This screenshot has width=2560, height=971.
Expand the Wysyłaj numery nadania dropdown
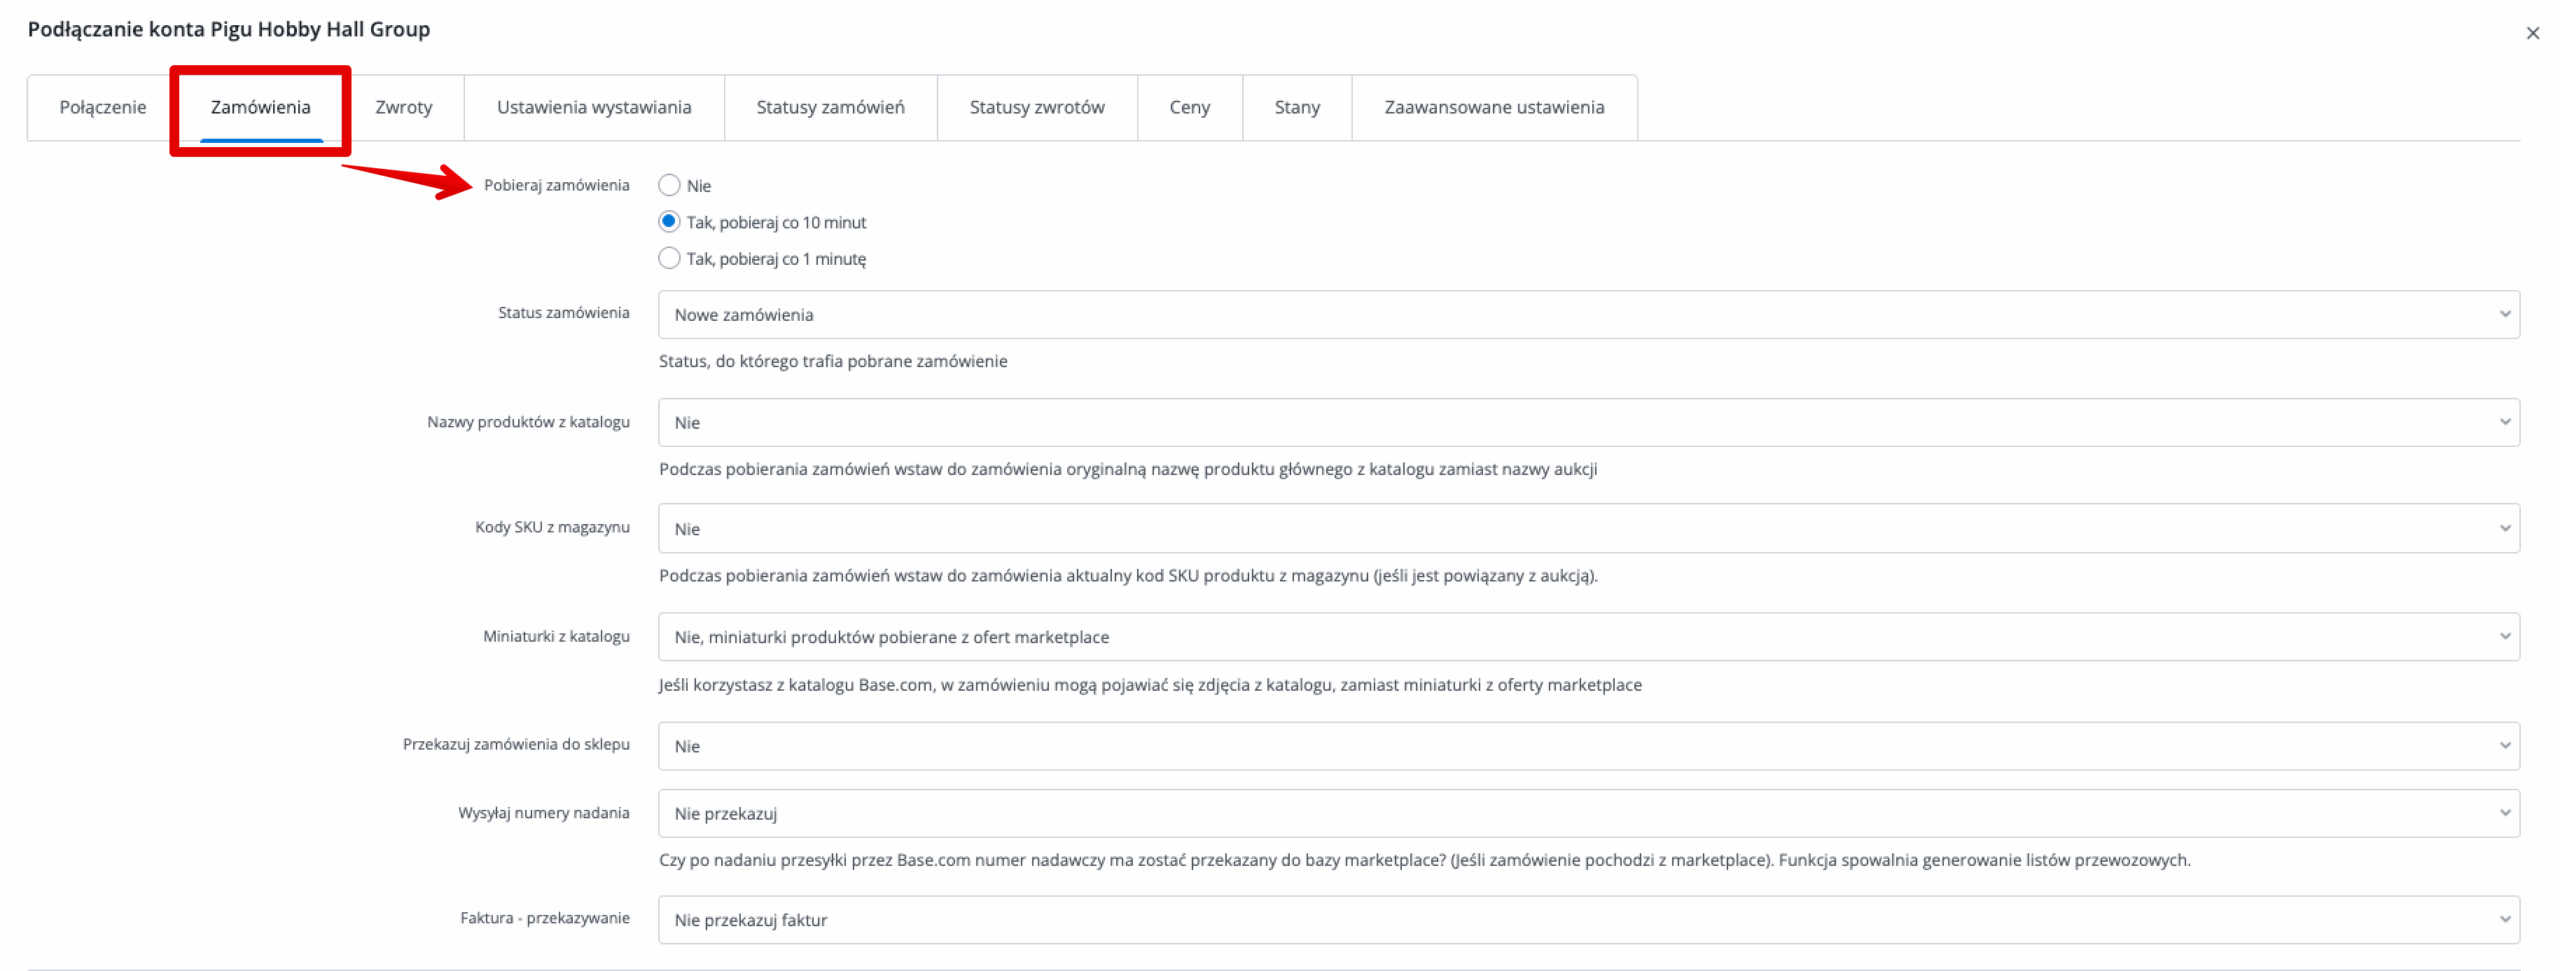pyautogui.click(x=1587, y=814)
